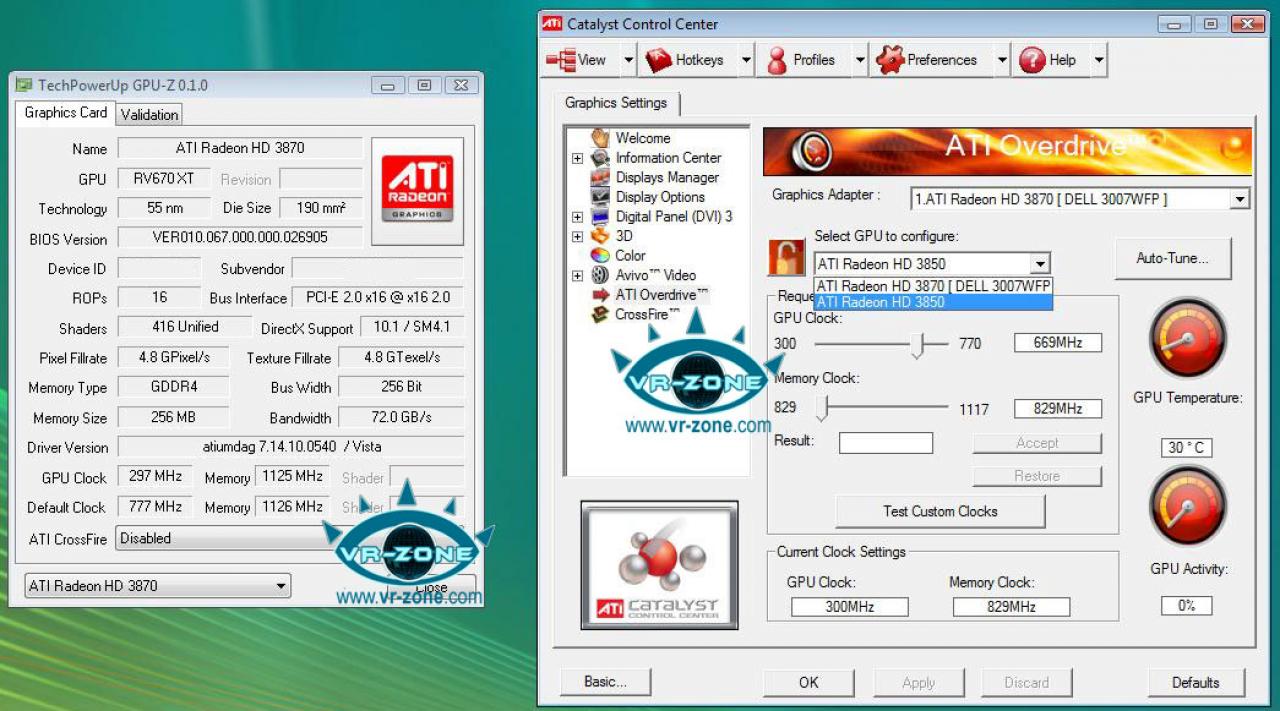Click the Basic... button
1280x711 pixels.
click(605, 682)
